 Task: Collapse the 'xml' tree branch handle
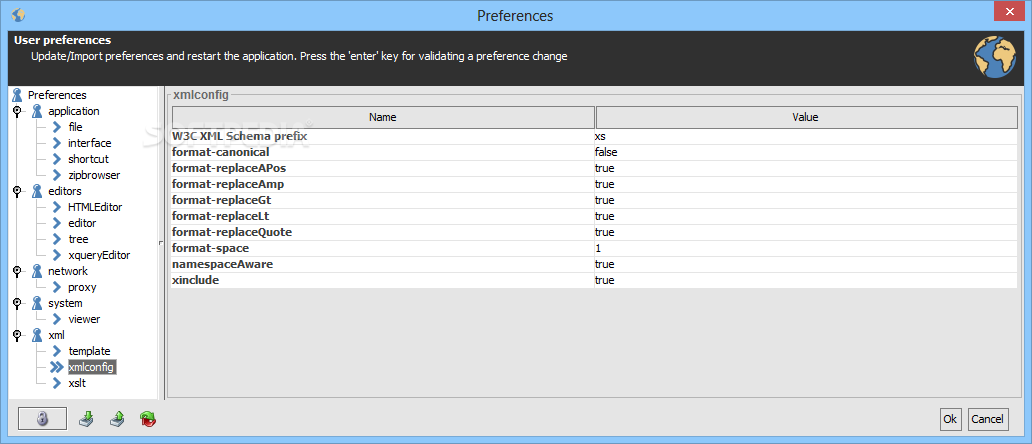pyautogui.click(x=17, y=335)
